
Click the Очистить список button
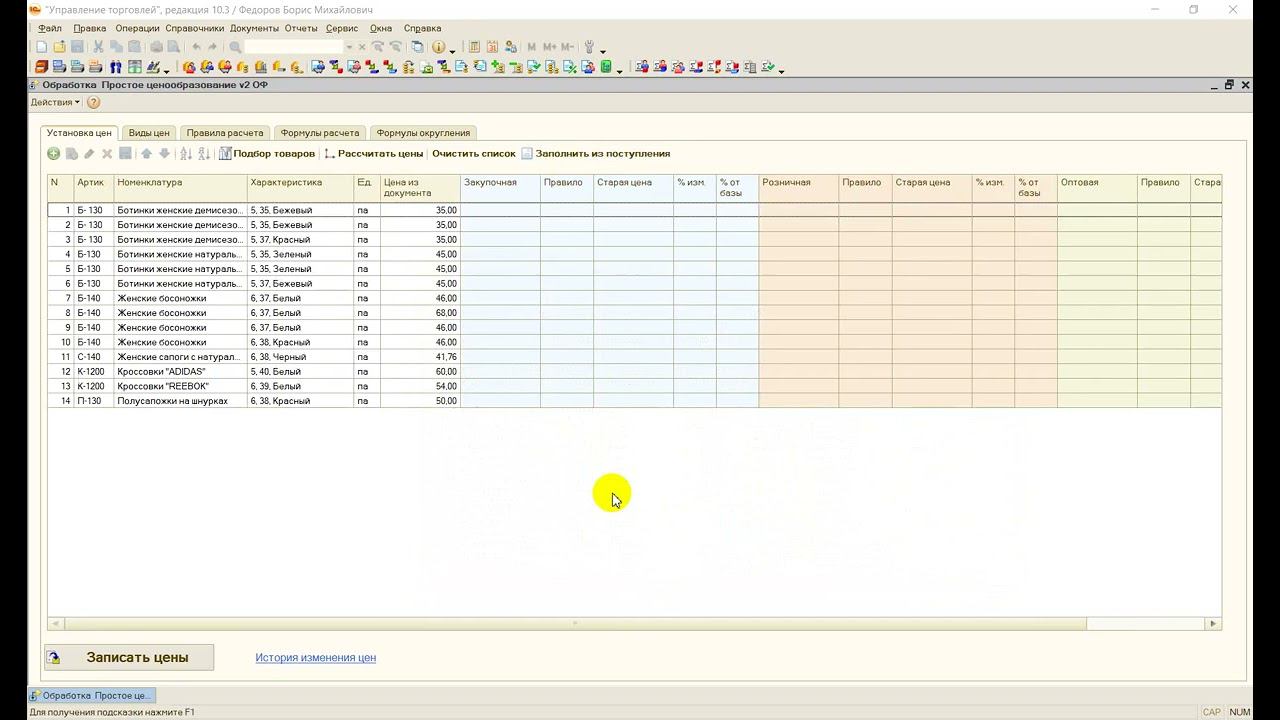[474, 154]
